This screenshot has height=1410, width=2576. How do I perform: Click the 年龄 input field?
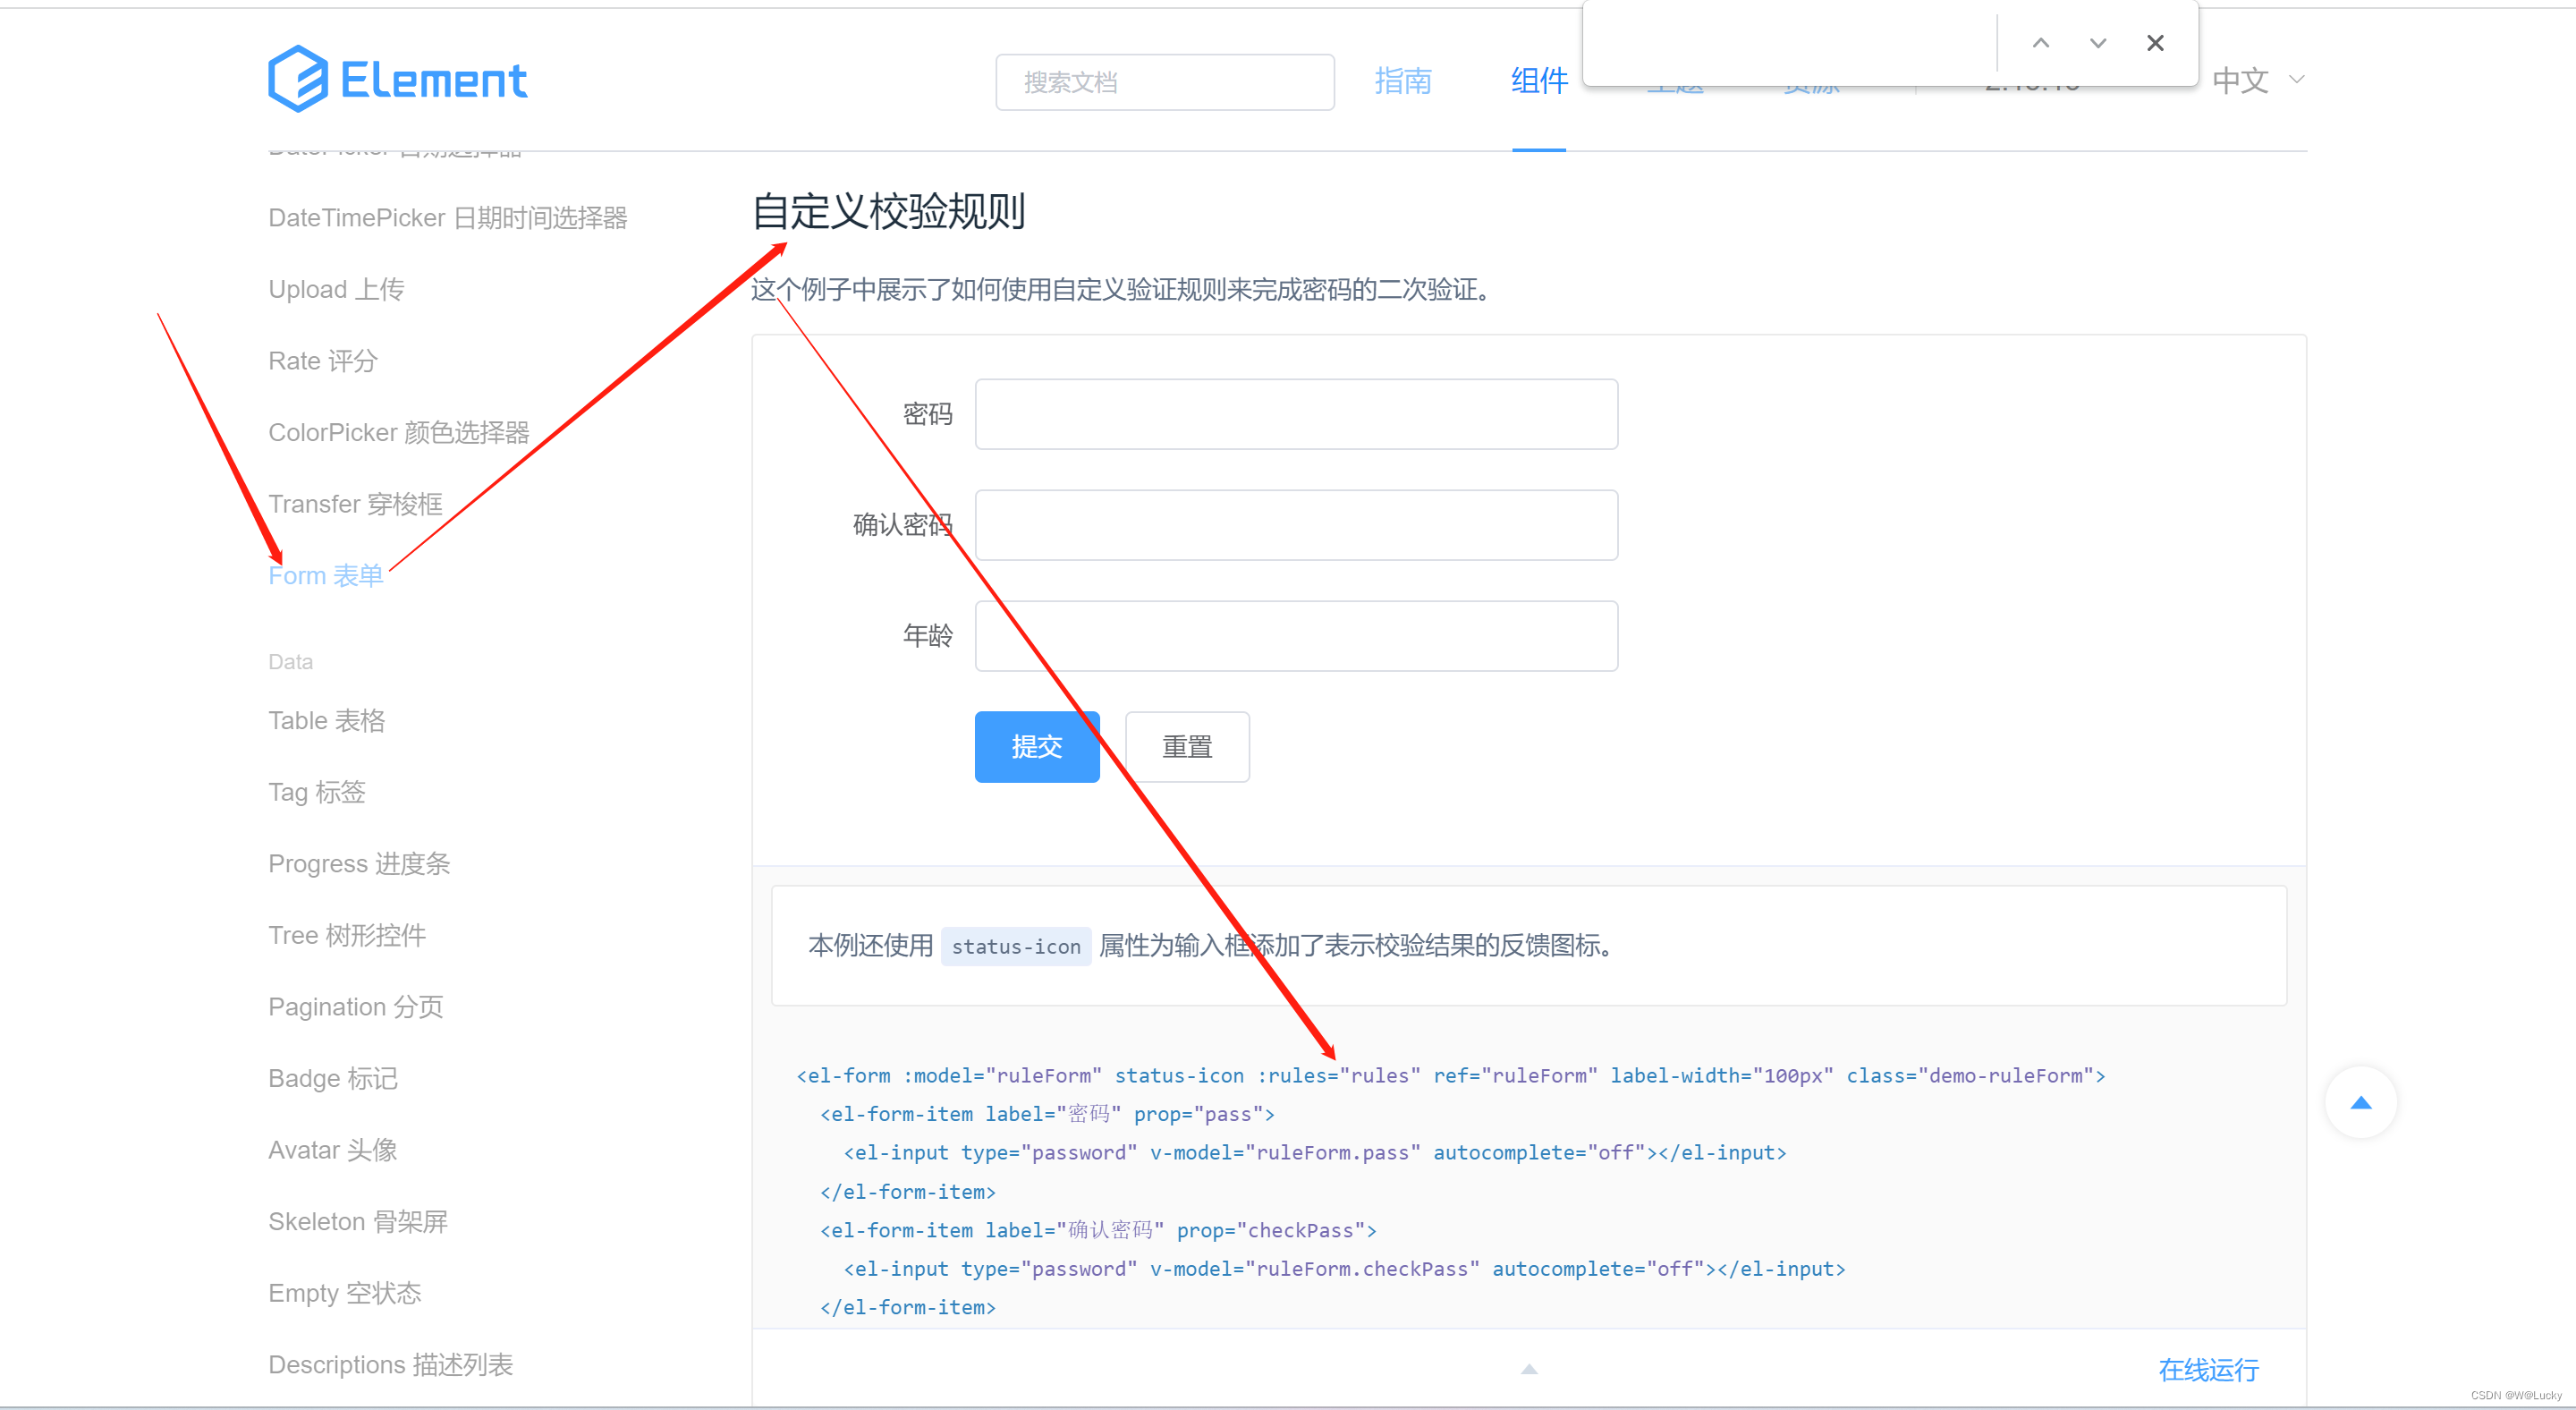coord(1295,636)
